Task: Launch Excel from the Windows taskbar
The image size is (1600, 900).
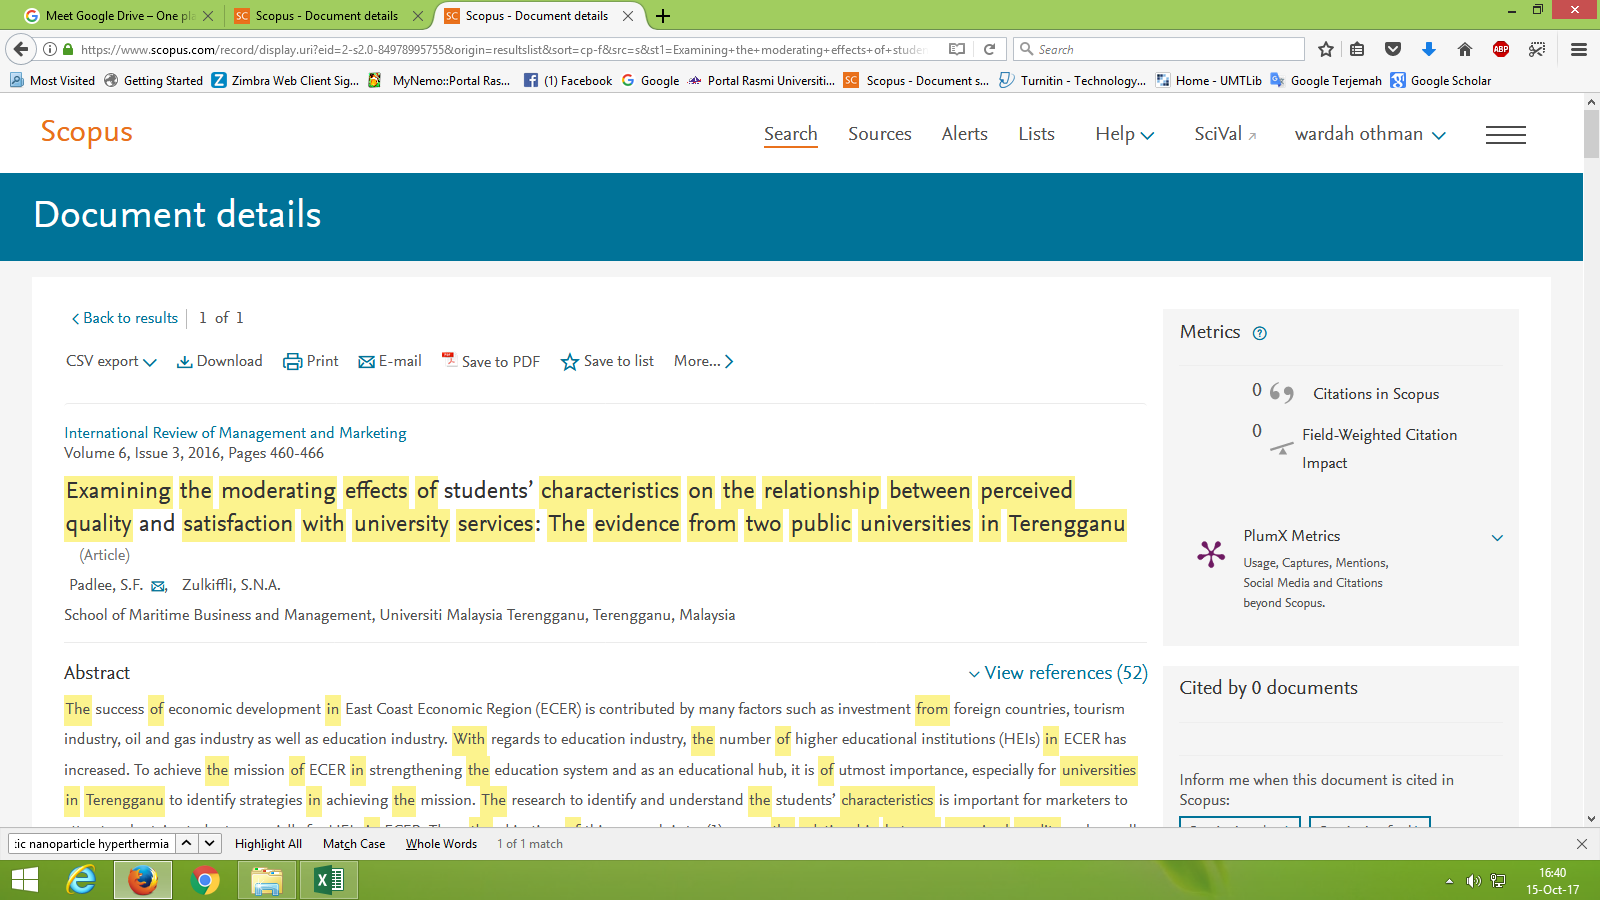Action: [328, 880]
